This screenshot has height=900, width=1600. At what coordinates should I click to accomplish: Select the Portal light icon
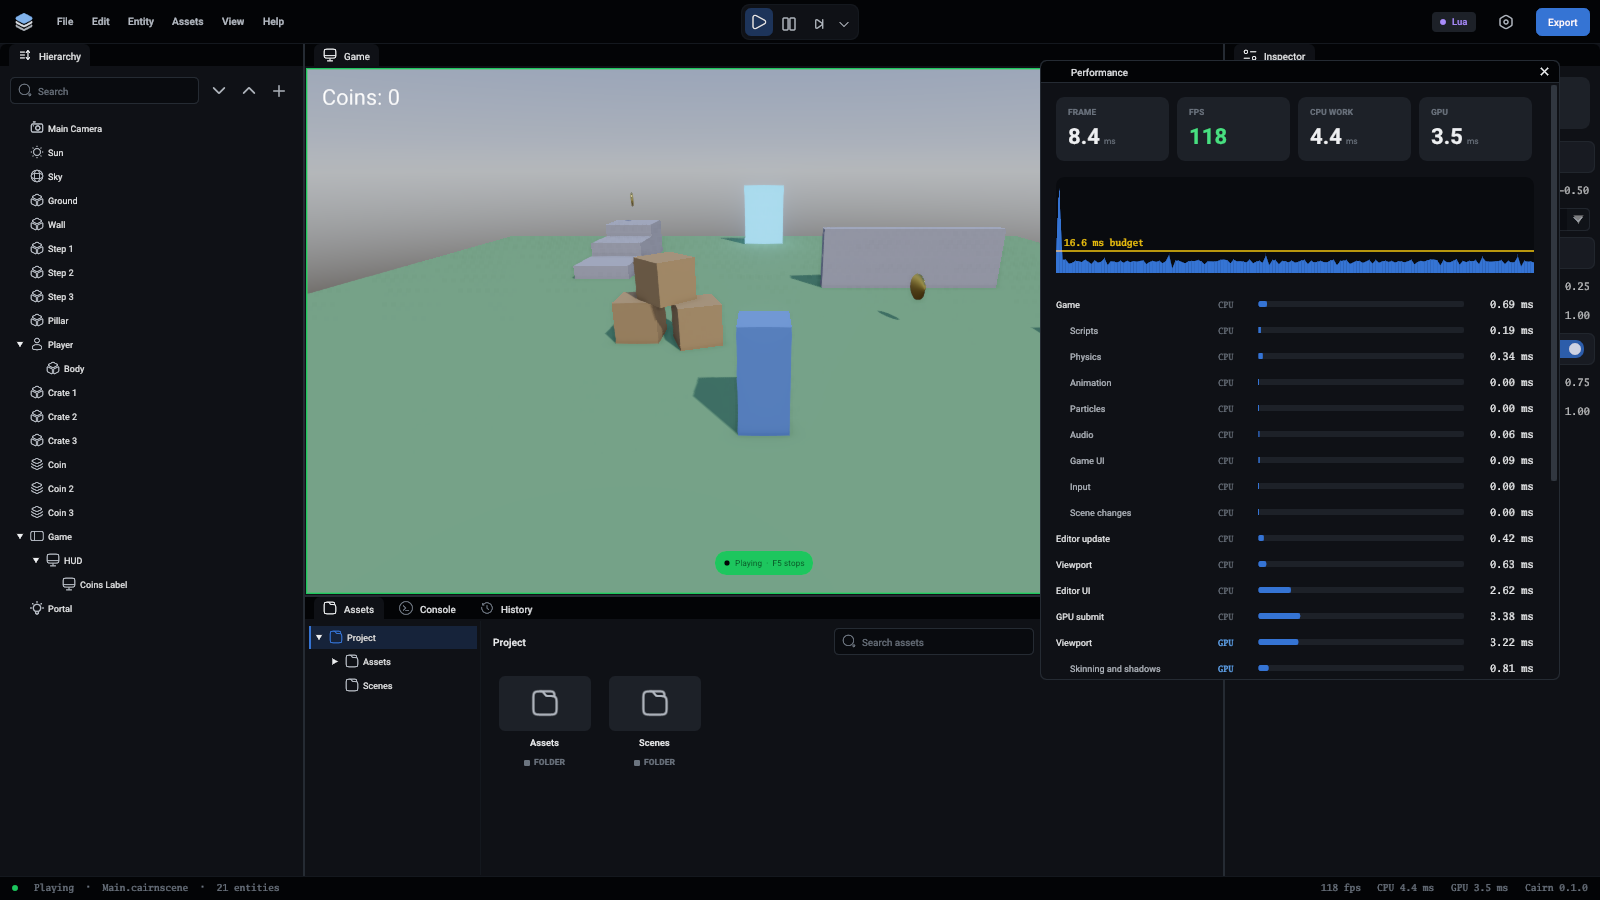click(37, 608)
